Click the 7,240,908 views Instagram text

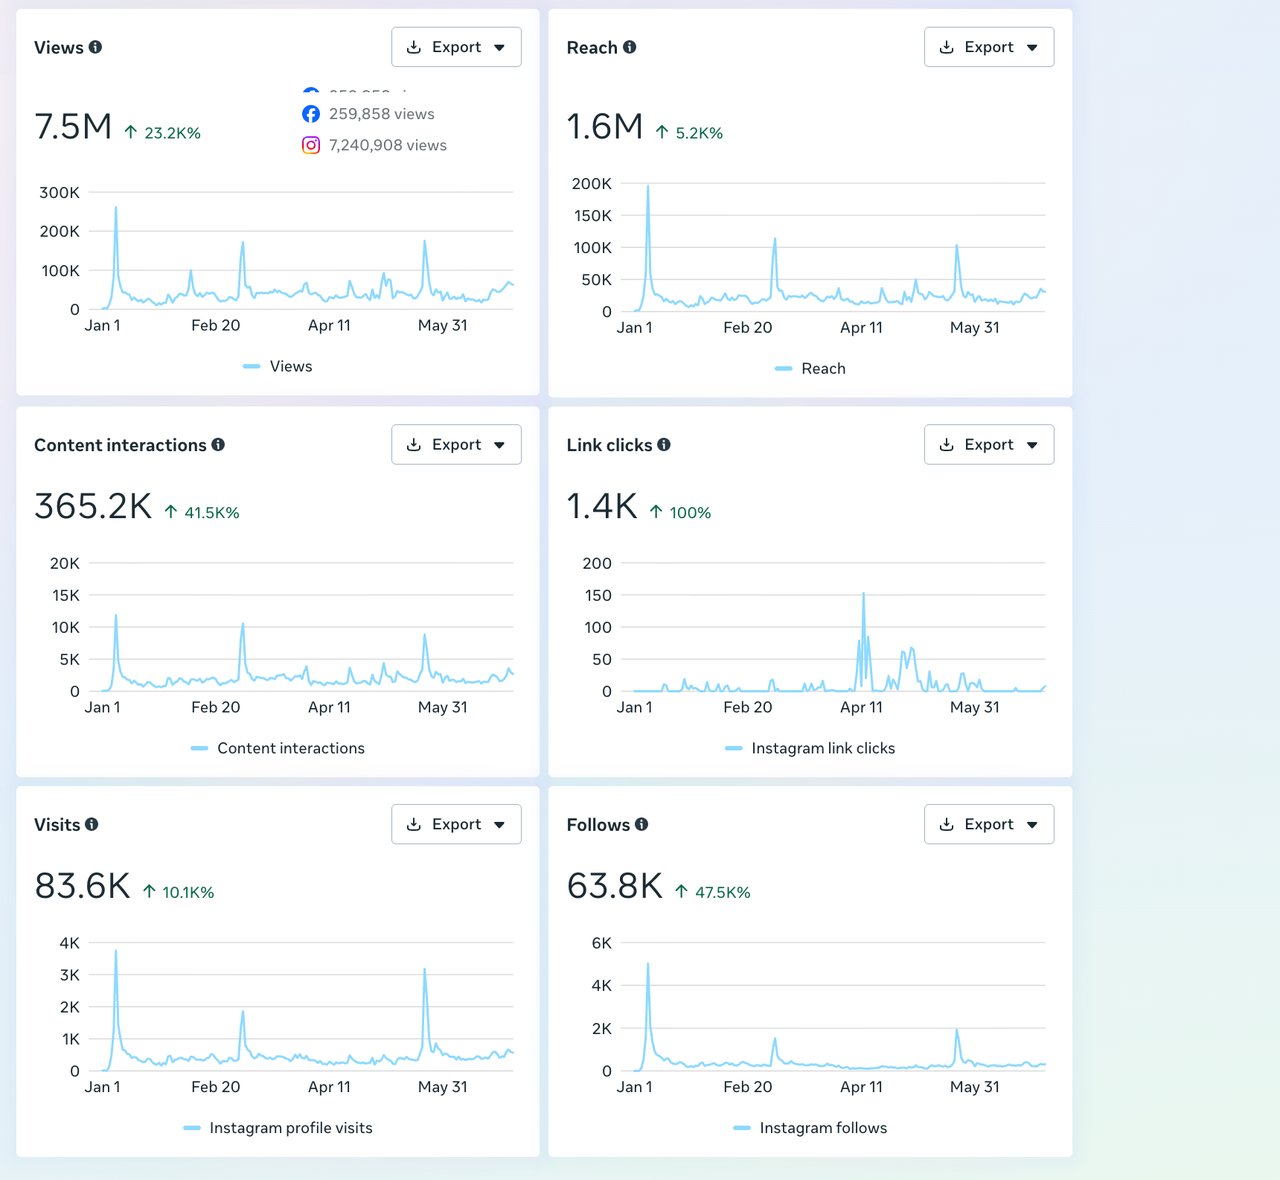[x=388, y=145]
